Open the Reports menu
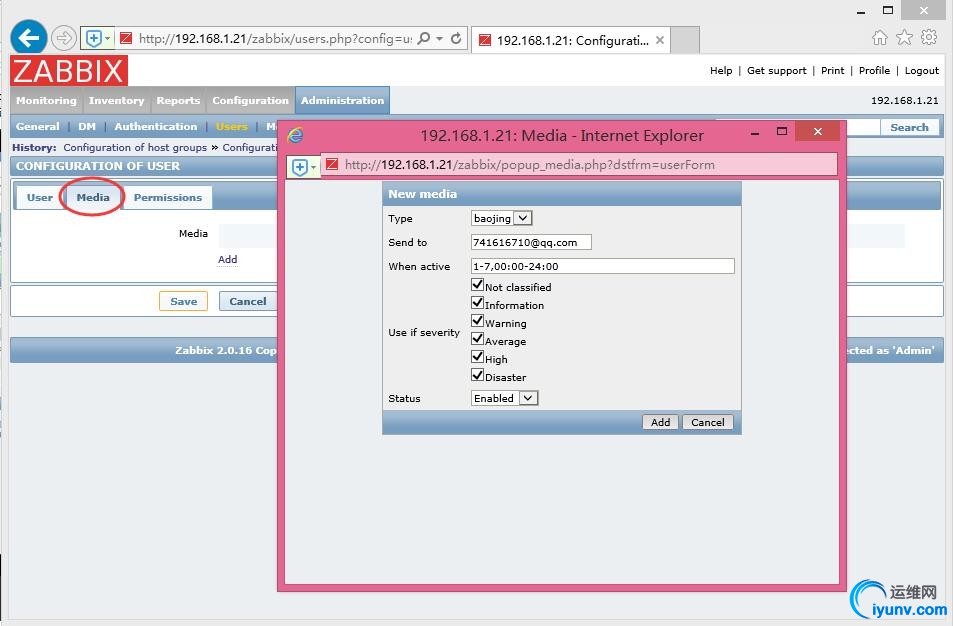The width and height of the screenshot is (953, 626). (x=178, y=100)
